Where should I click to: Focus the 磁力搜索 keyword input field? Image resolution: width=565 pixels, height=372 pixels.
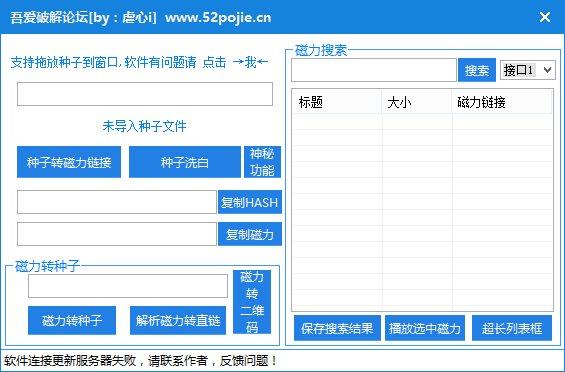[374, 70]
